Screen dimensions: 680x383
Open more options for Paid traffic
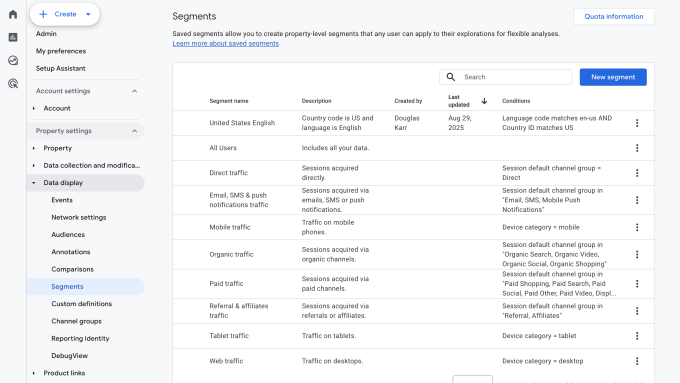(x=637, y=284)
